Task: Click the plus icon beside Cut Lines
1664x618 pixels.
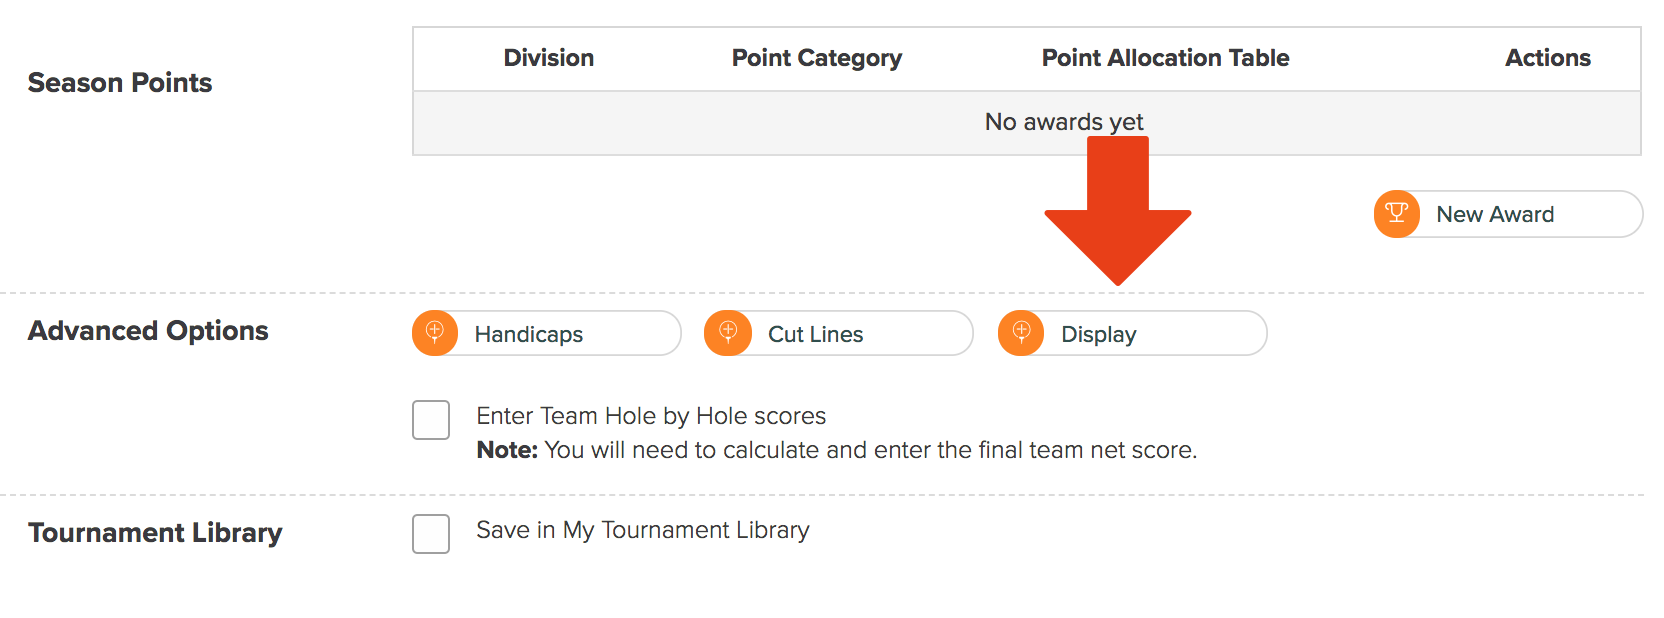Action: coord(728,333)
